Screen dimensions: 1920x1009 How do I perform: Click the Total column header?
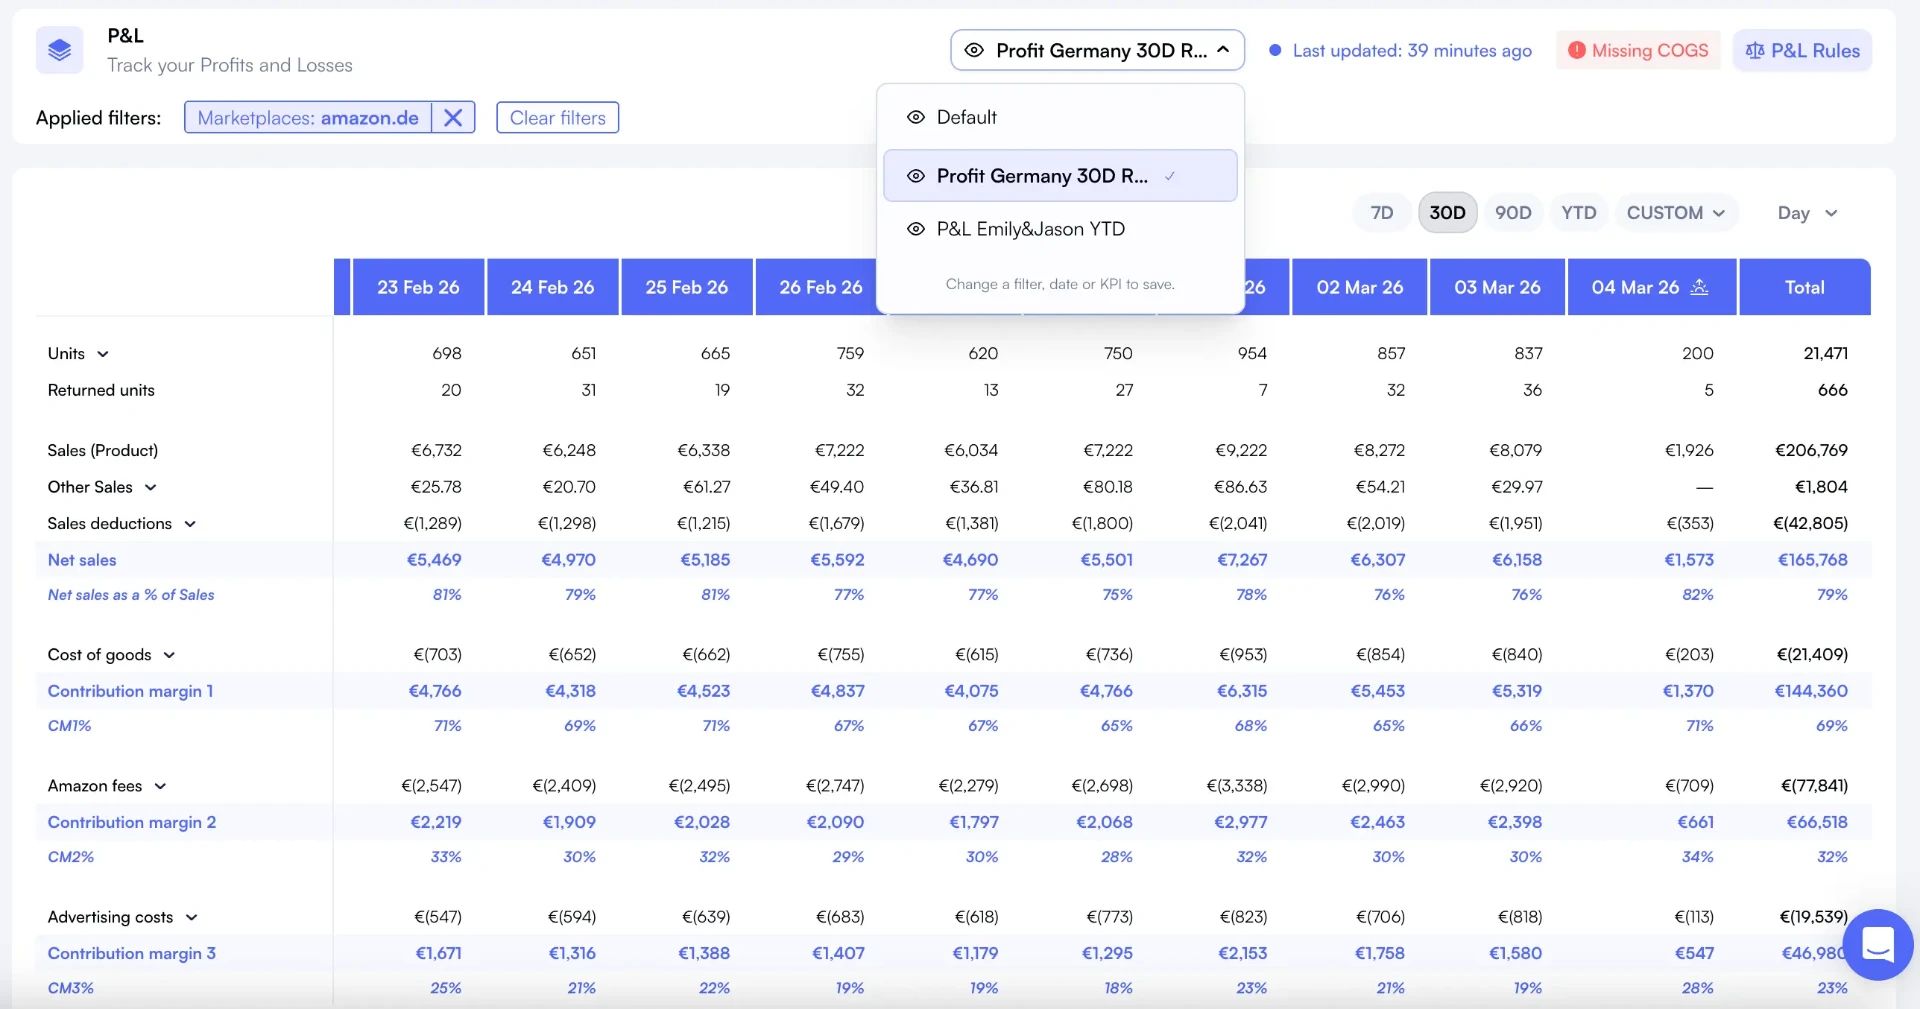1805,287
